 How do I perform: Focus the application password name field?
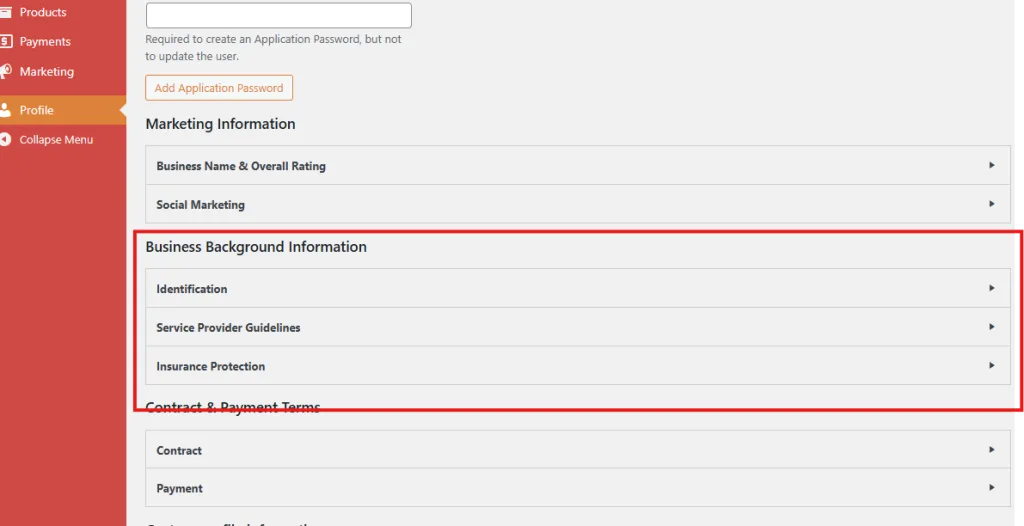coord(278,15)
